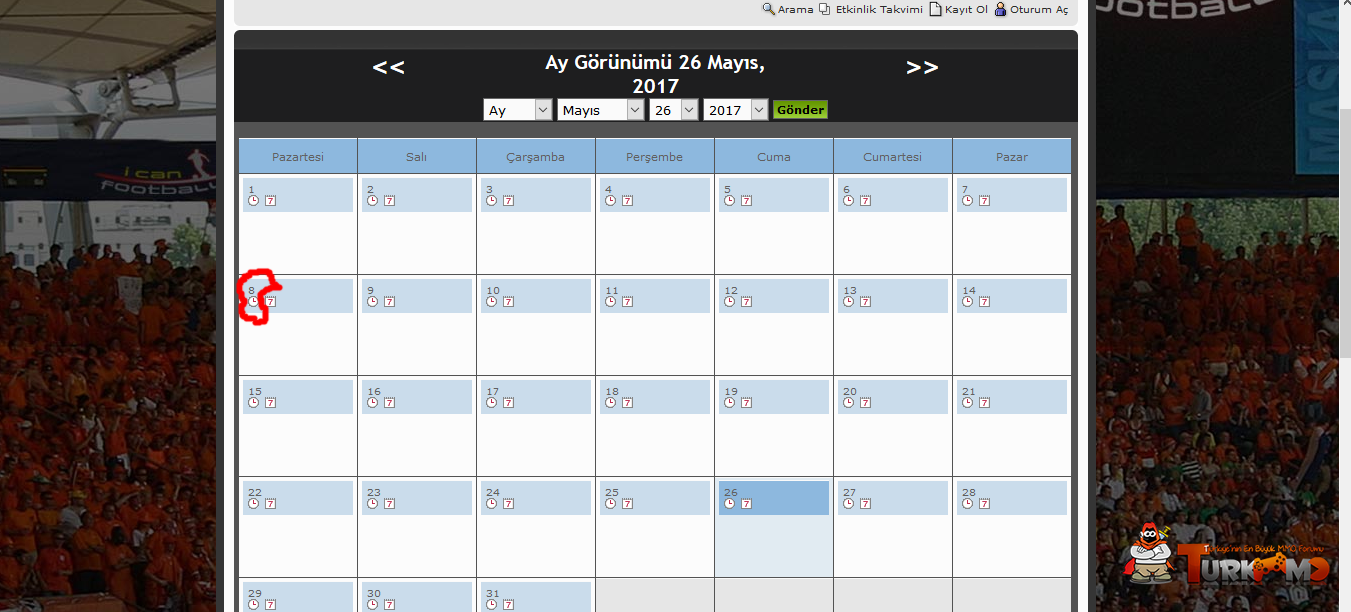This screenshot has height=612, width=1351.
Task: Click the Pazar column header
Action: (1011, 157)
